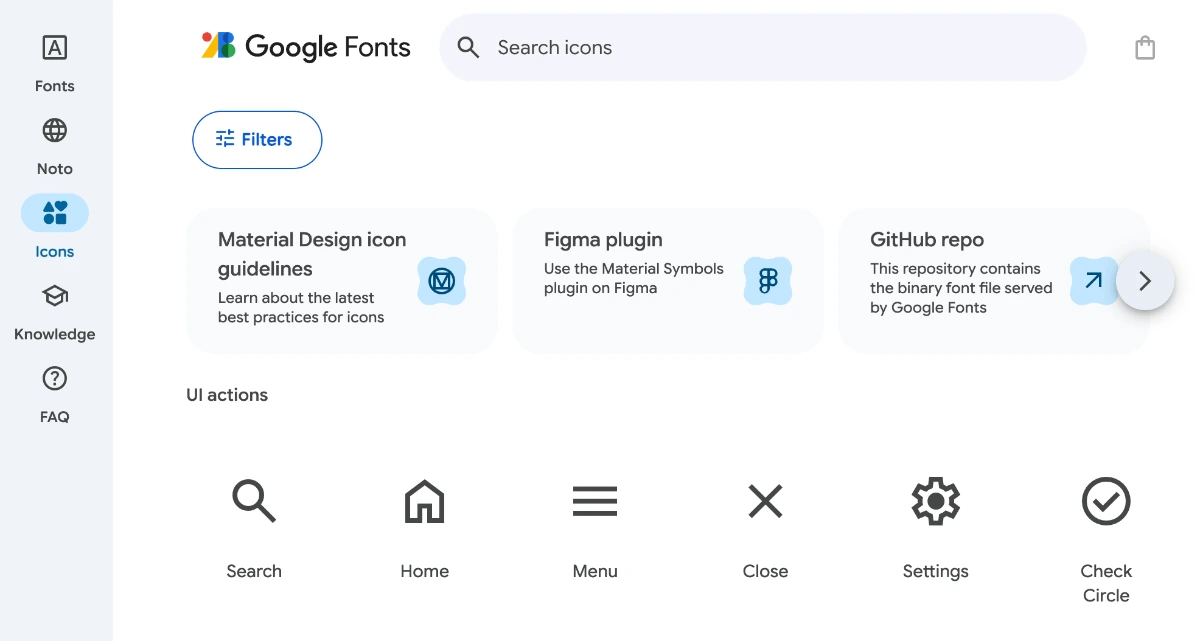Open the shopping bag icon
The height and width of the screenshot is (641, 1200).
tap(1145, 47)
